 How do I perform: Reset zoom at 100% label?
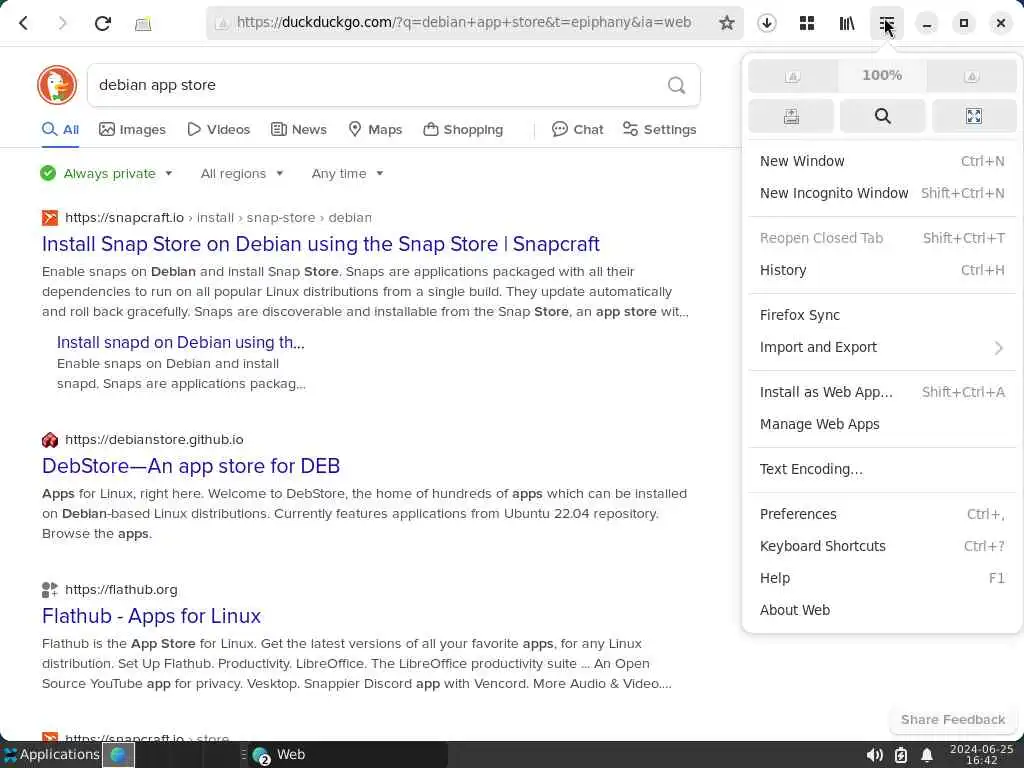tap(882, 76)
